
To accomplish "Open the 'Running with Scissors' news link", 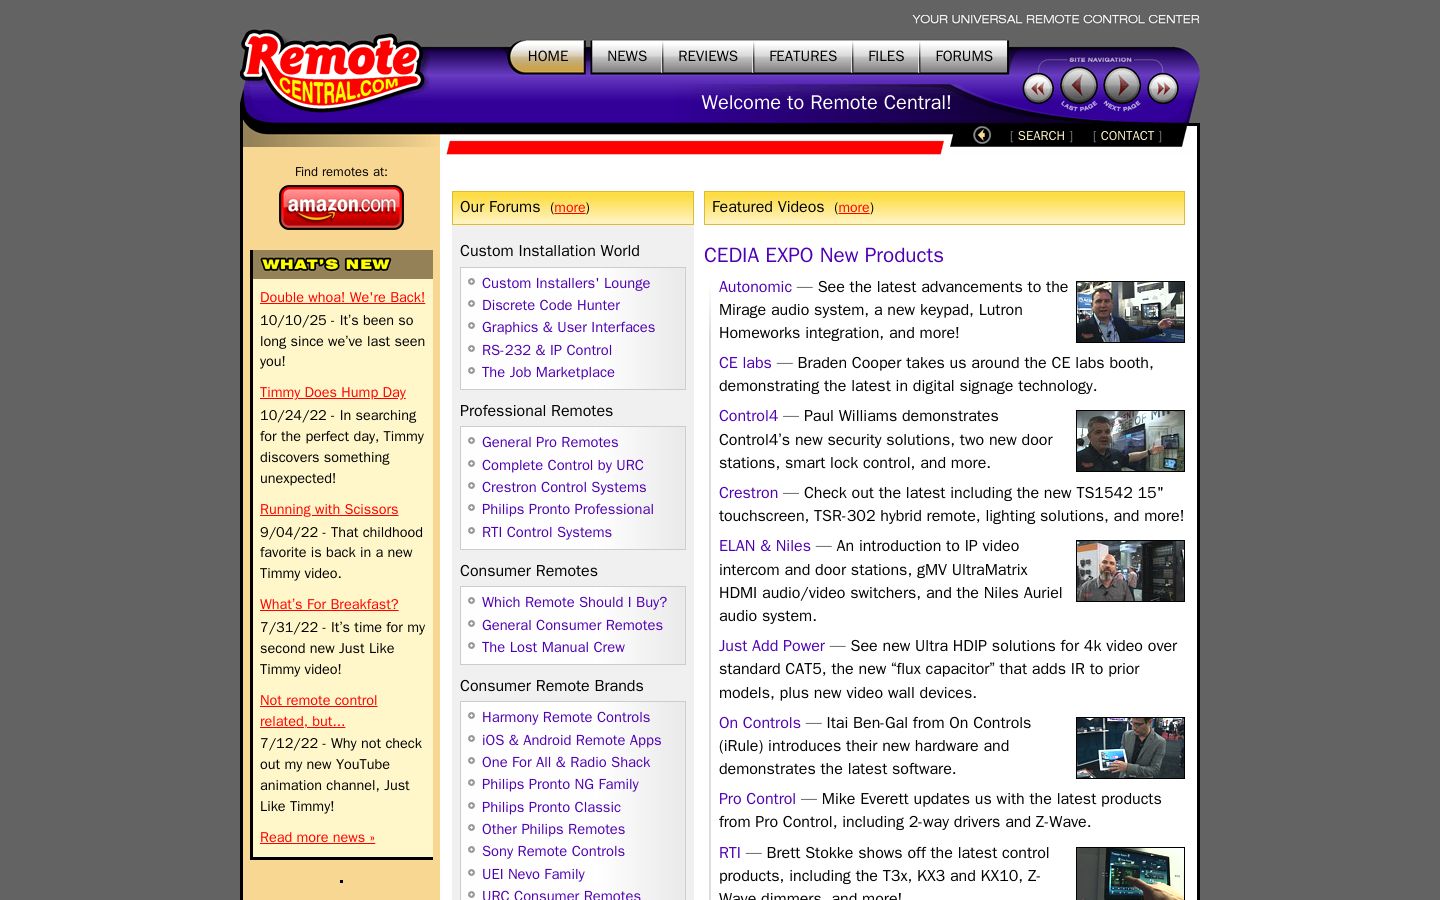I will (329, 509).
